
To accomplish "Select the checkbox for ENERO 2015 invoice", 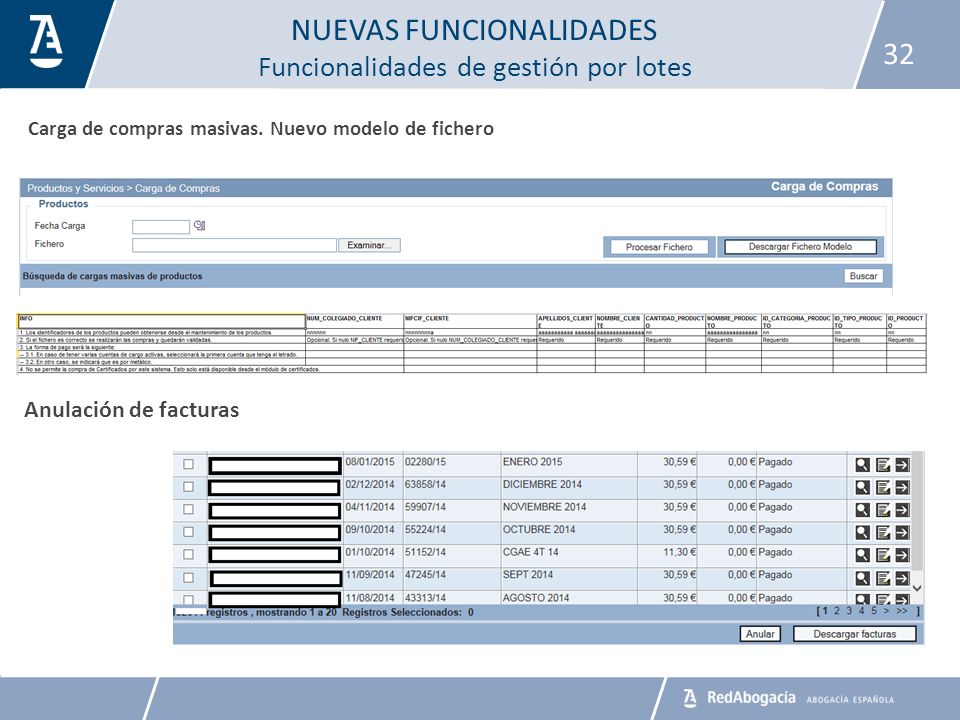I will [x=189, y=464].
